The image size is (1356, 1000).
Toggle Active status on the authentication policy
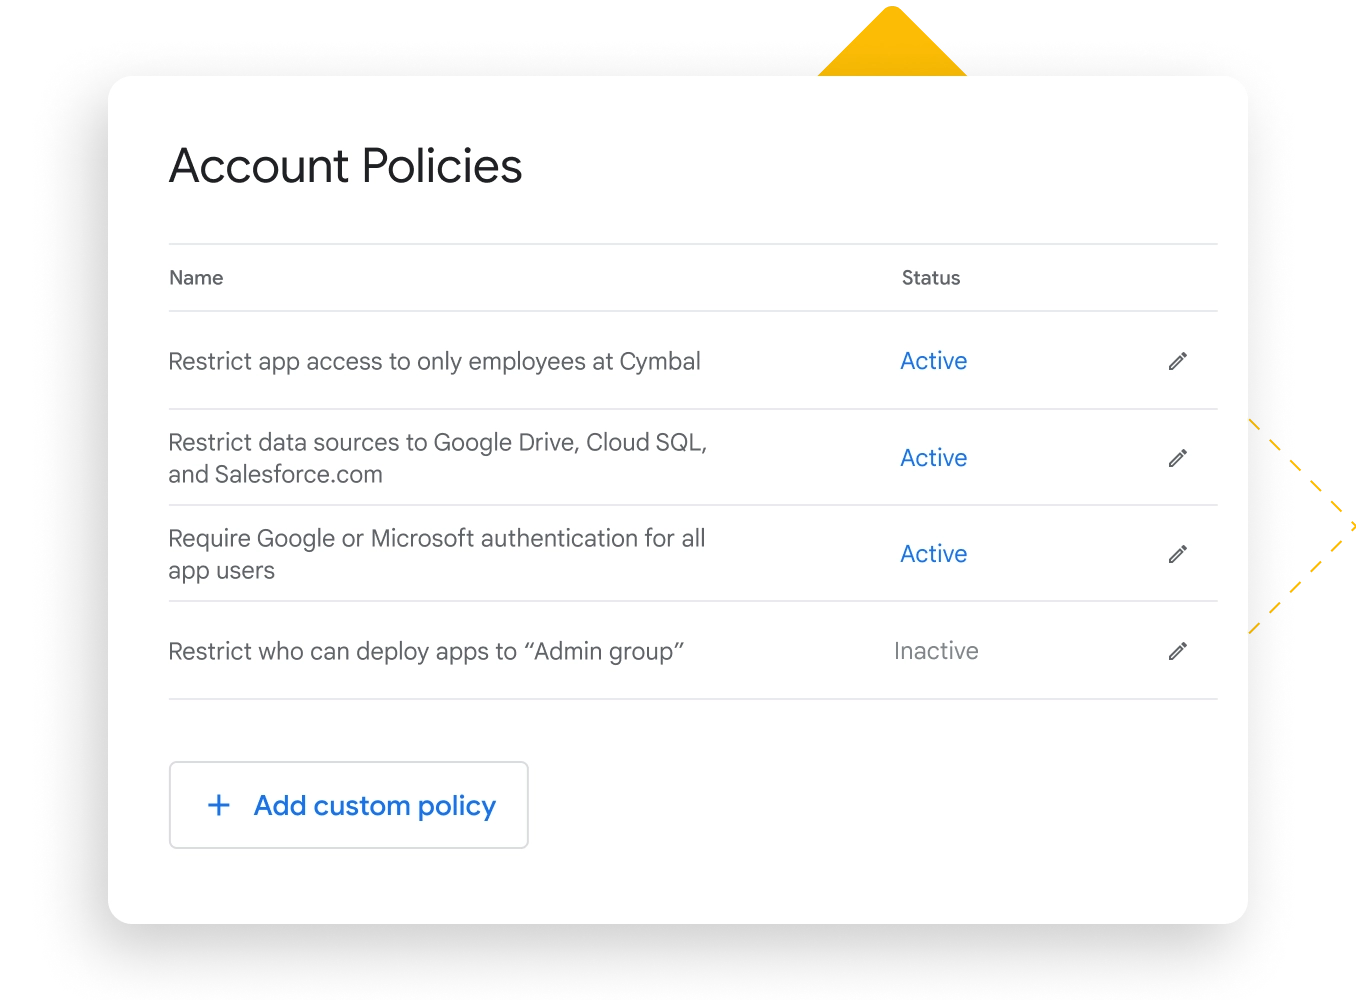pyautogui.click(x=933, y=553)
